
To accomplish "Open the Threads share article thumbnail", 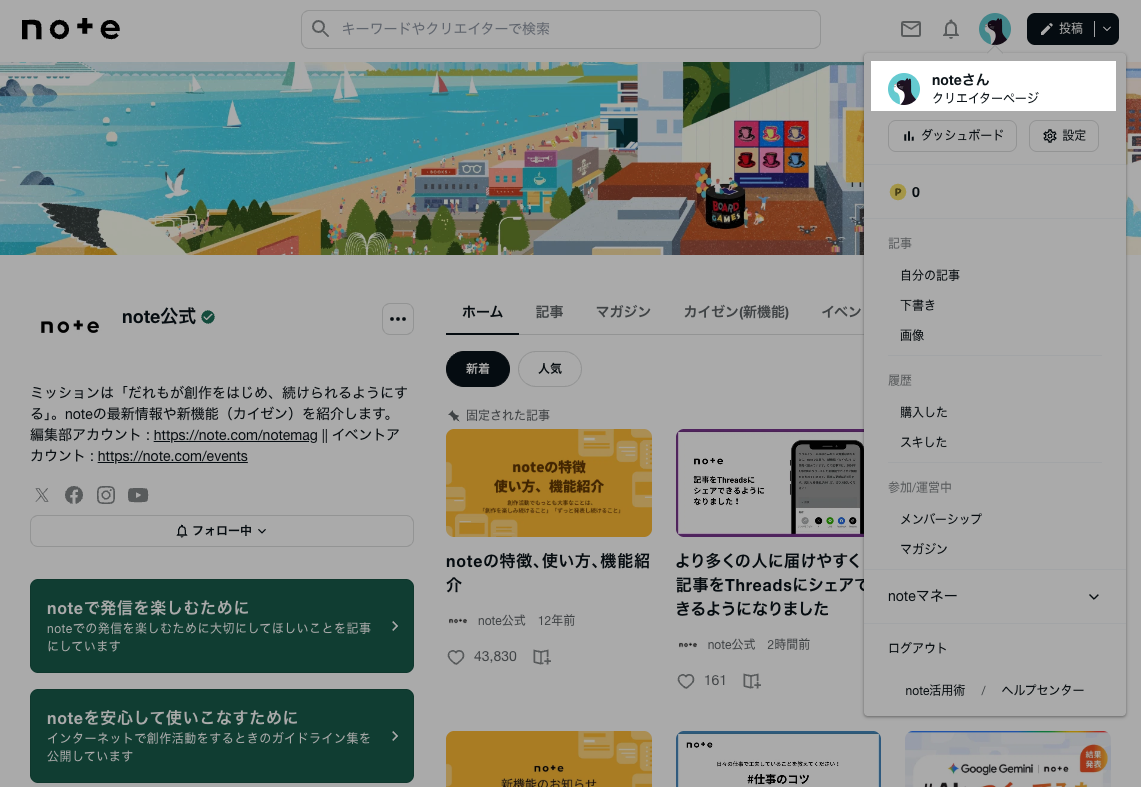I will (x=770, y=483).
